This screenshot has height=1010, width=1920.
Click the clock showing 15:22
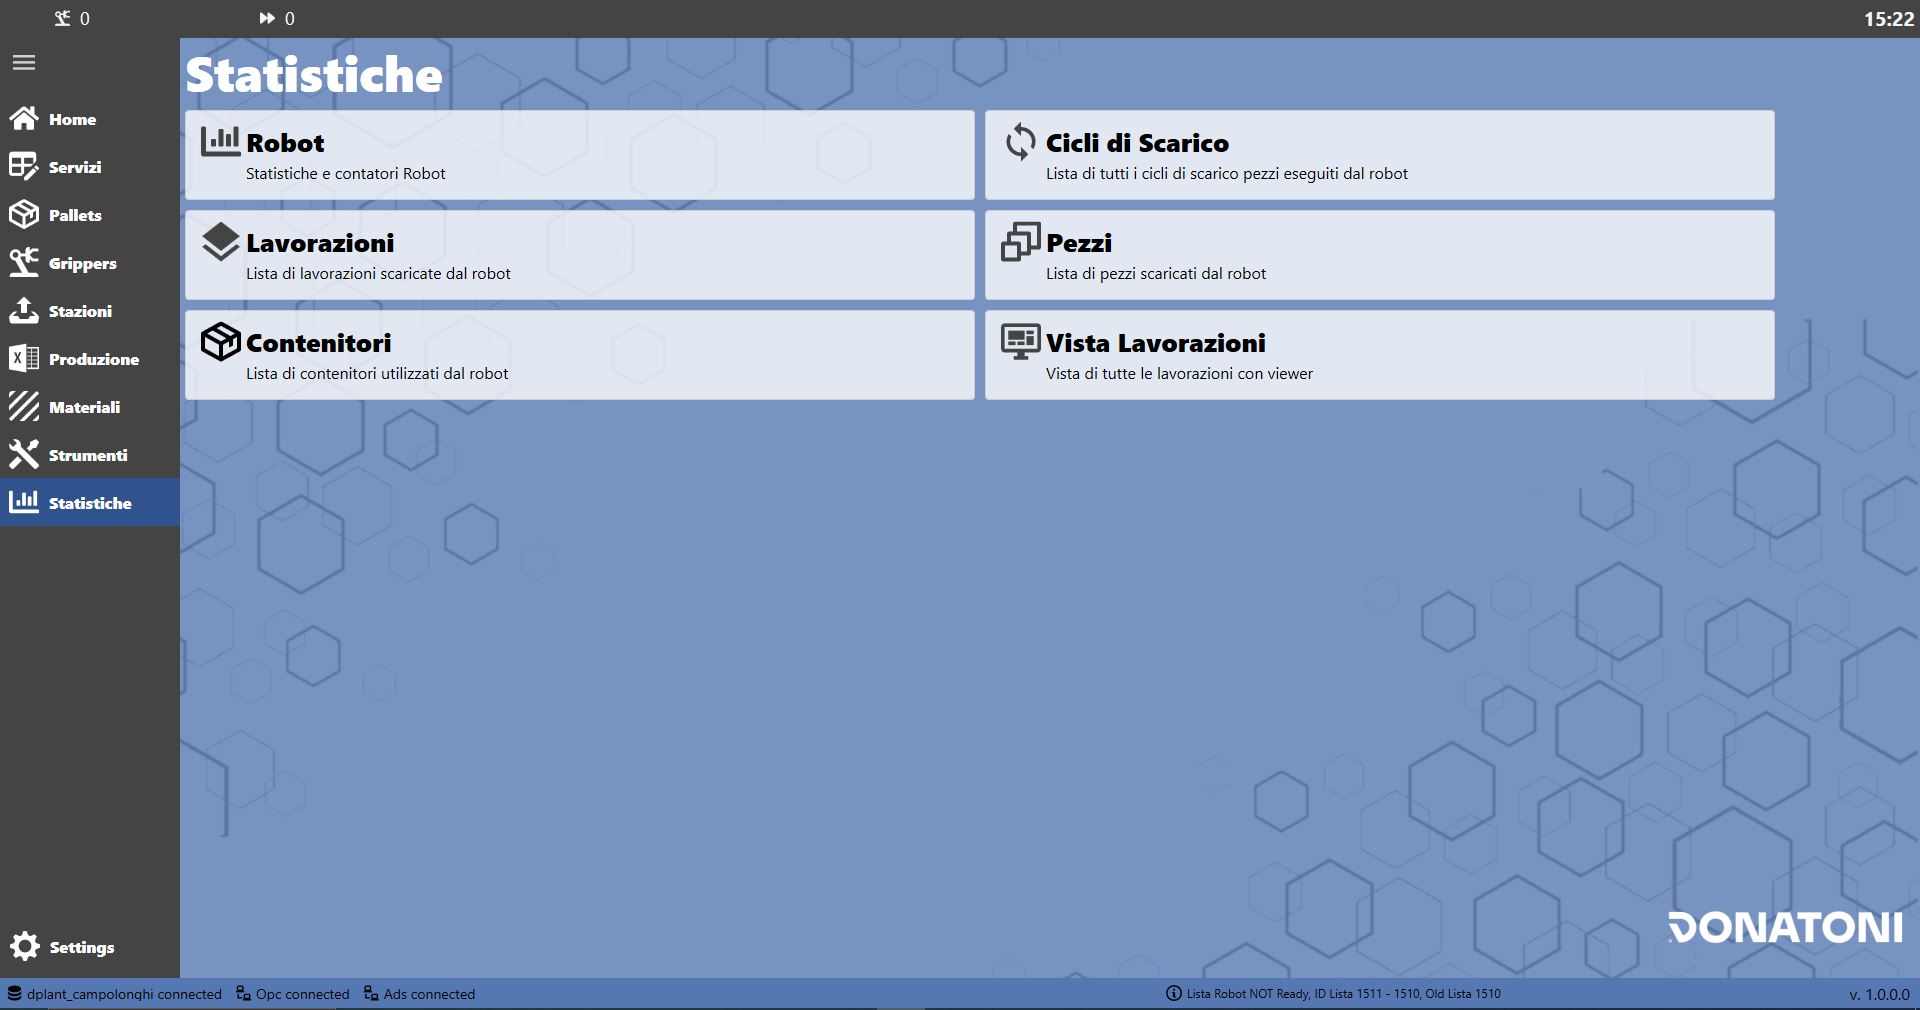point(1888,19)
